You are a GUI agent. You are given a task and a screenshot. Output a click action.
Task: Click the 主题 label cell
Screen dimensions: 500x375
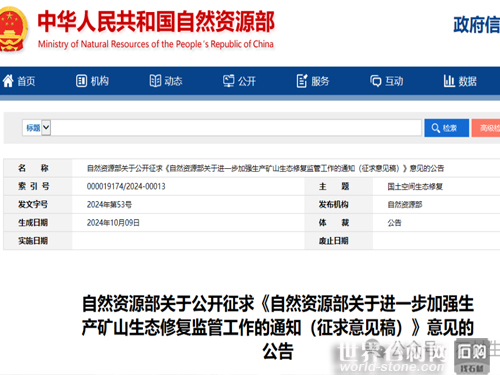(338, 186)
